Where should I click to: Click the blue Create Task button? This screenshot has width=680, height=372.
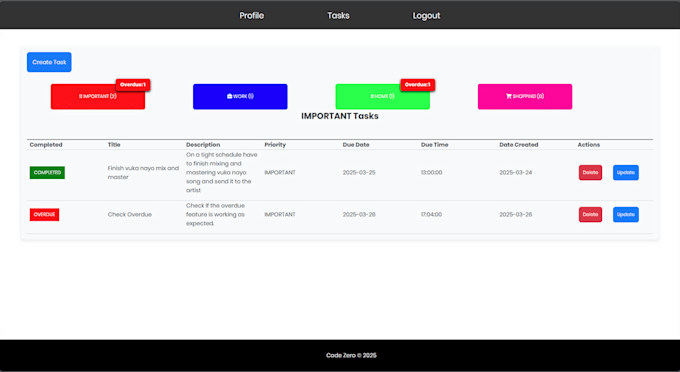point(49,62)
